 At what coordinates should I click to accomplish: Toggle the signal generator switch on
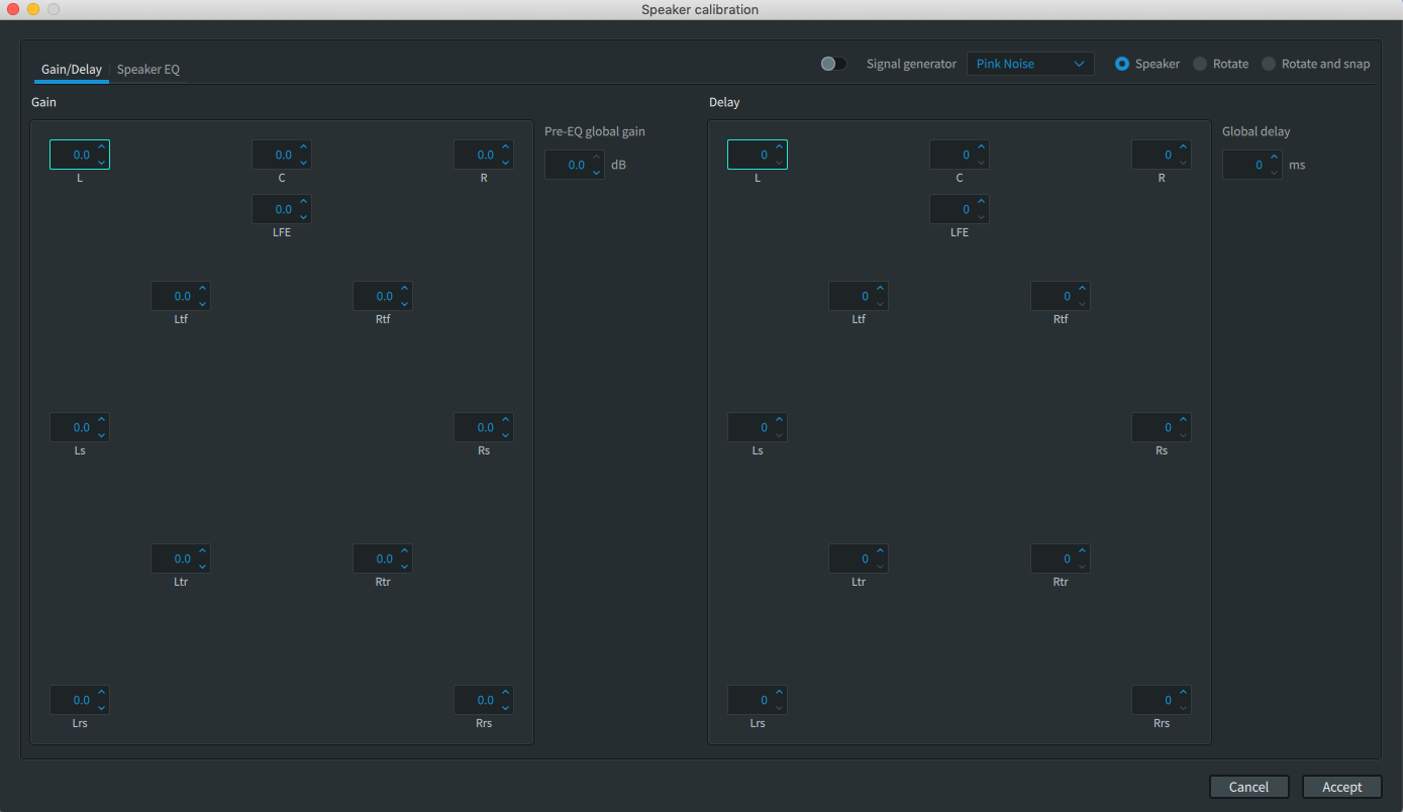pos(833,64)
